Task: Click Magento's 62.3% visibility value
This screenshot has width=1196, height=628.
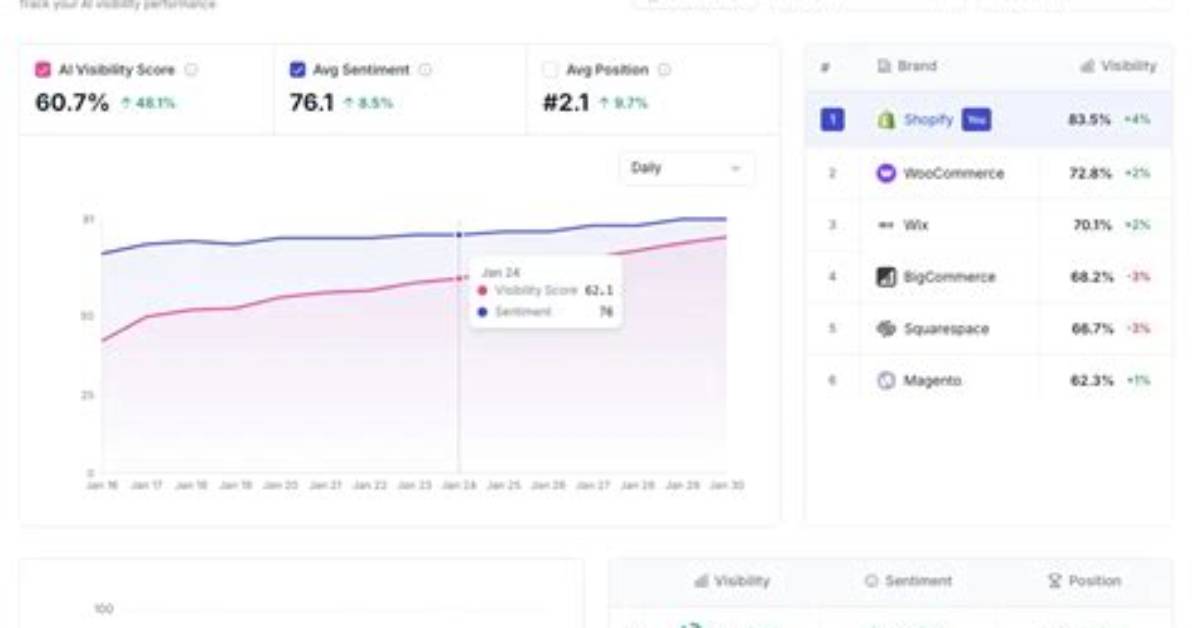Action: pyautogui.click(x=1092, y=380)
